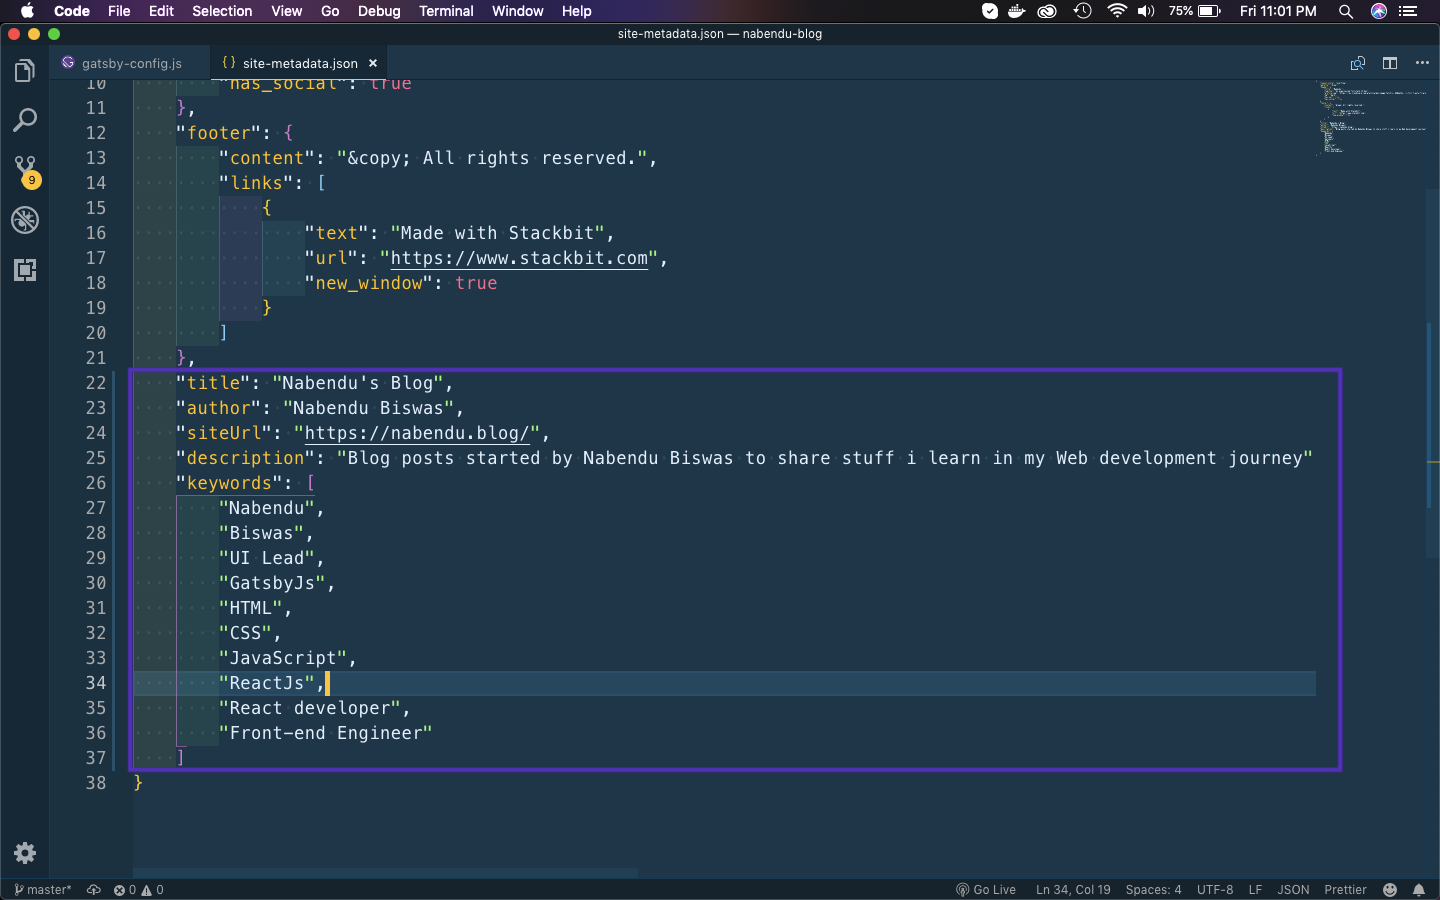The width and height of the screenshot is (1440, 900).
Task: Click the Prettier status bar item
Action: (x=1345, y=889)
